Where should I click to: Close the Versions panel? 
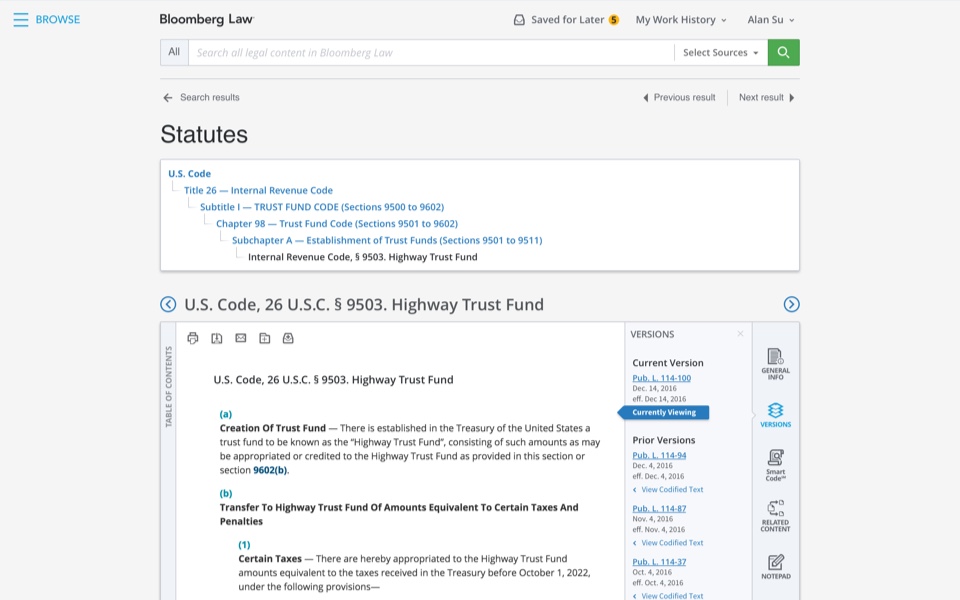pos(740,334)
